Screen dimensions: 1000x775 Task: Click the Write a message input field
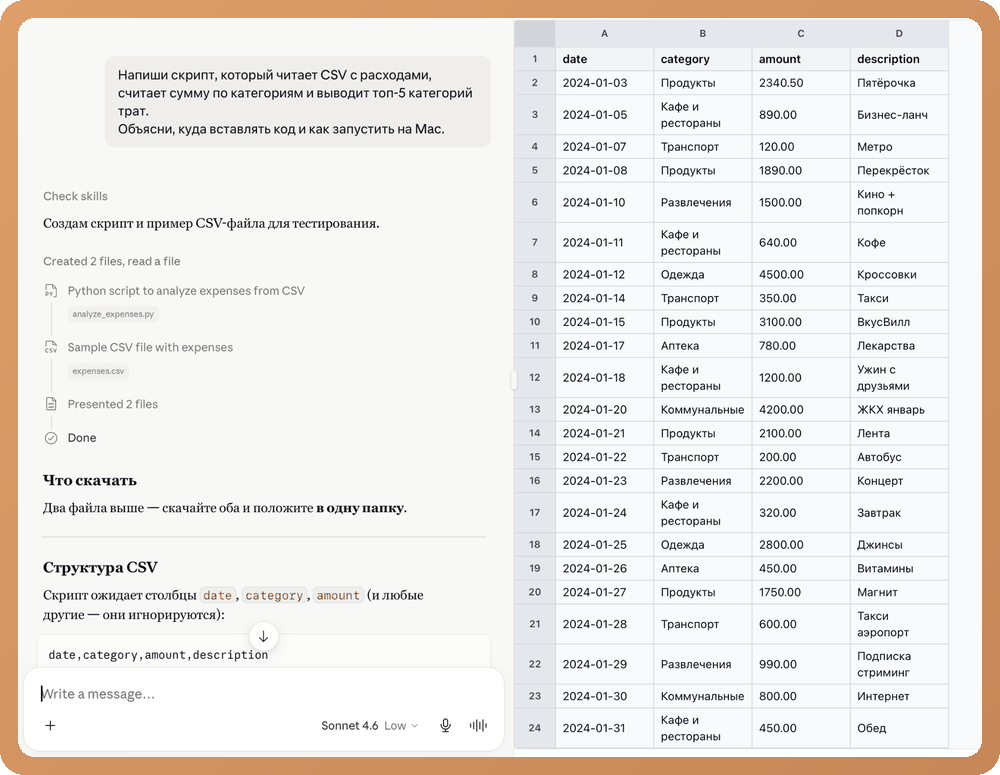coord(263,694)
